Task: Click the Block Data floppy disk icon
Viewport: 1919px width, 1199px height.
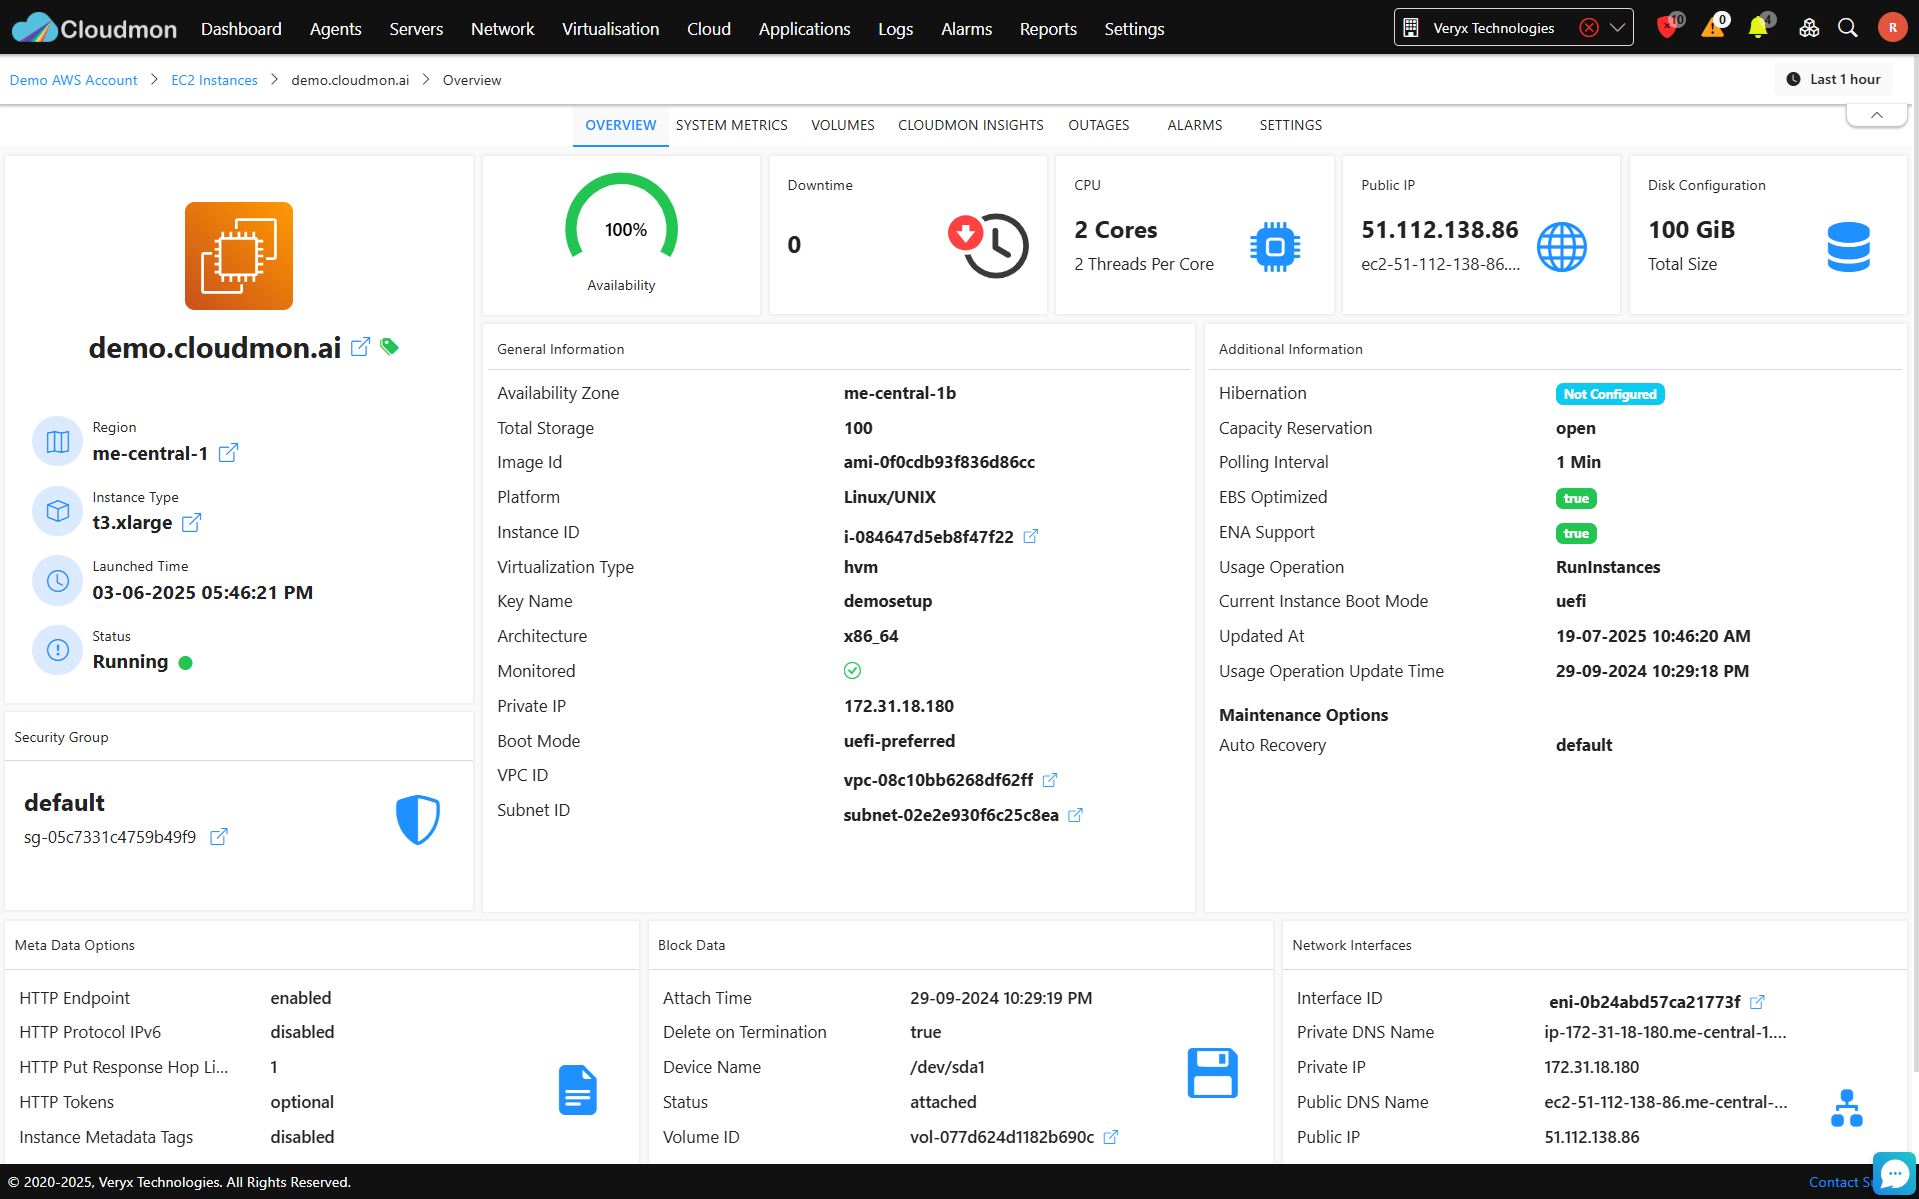Action: pyautogui.click(x=1213, y=1073)
